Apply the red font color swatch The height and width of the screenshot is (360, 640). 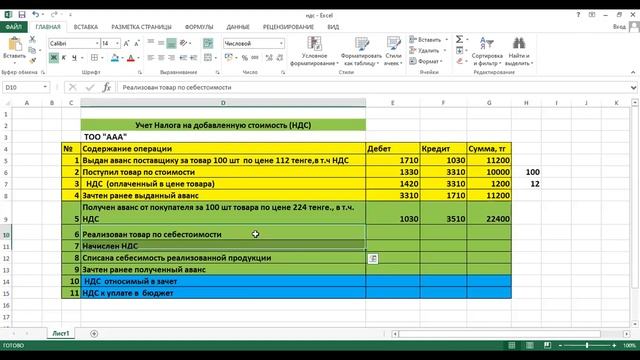[131, 58]
